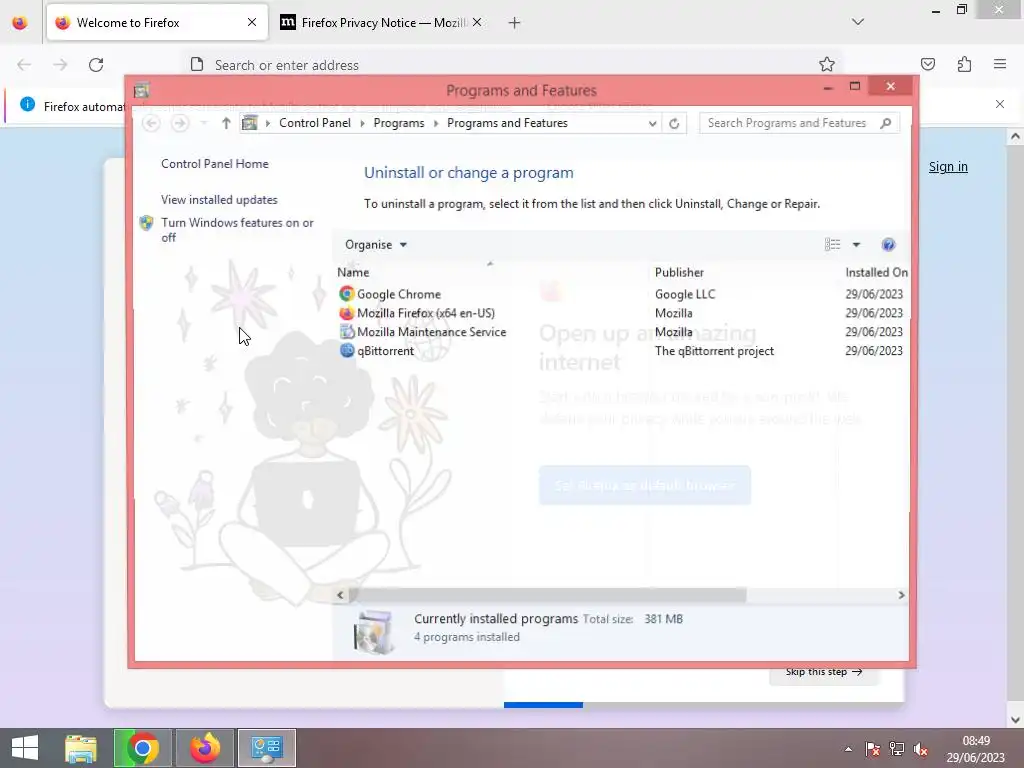Switch to Firefox Privacy Notice tab
This screenshot has width=1024, height=768.
(x=382, y=23)
